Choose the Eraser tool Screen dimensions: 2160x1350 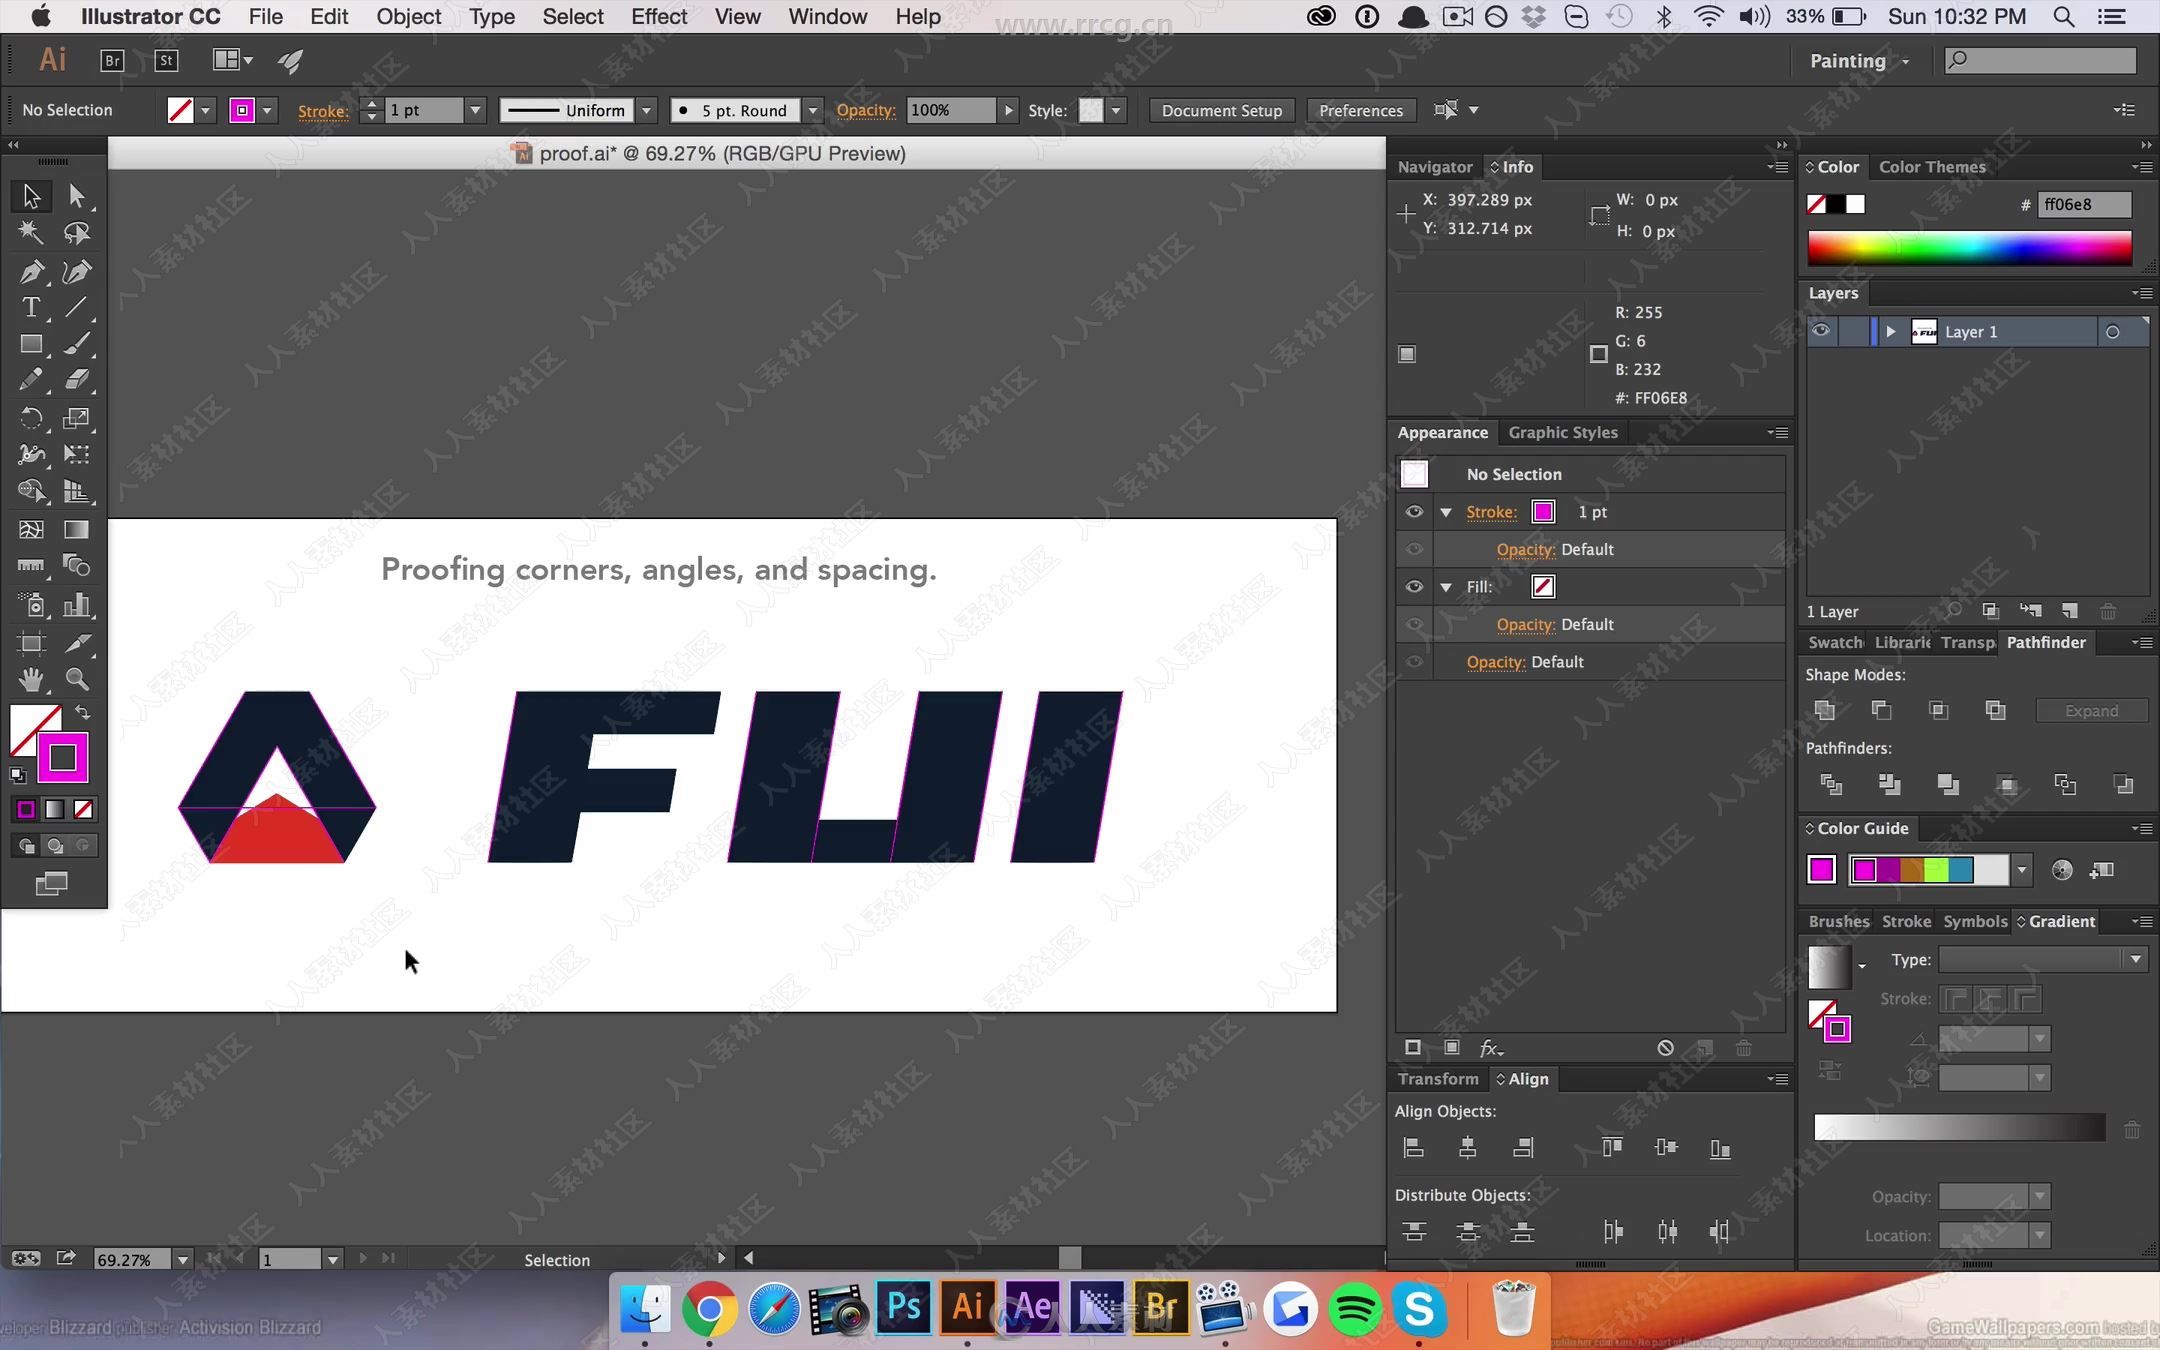[x=77, y=380]
